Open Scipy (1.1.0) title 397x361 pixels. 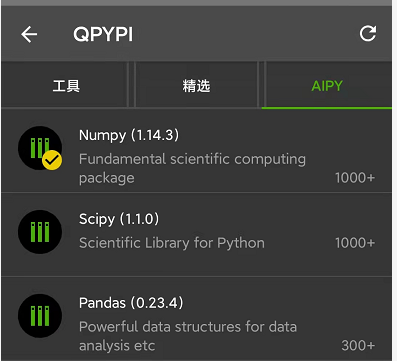(119, 219)
